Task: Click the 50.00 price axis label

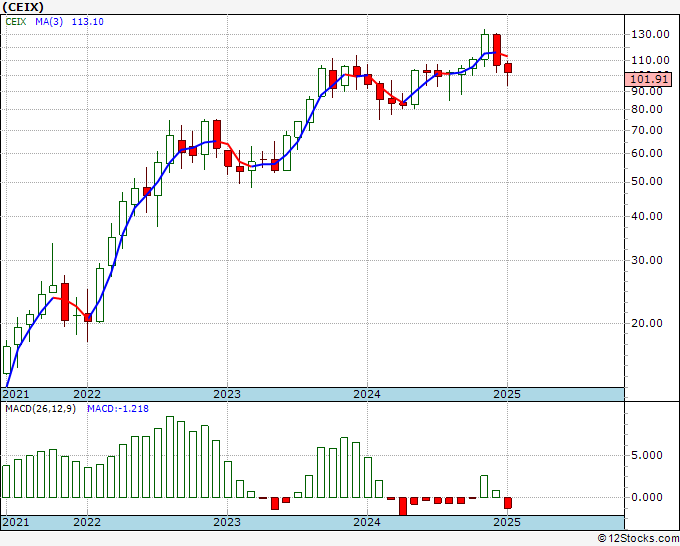Action: tap(646, 181)
